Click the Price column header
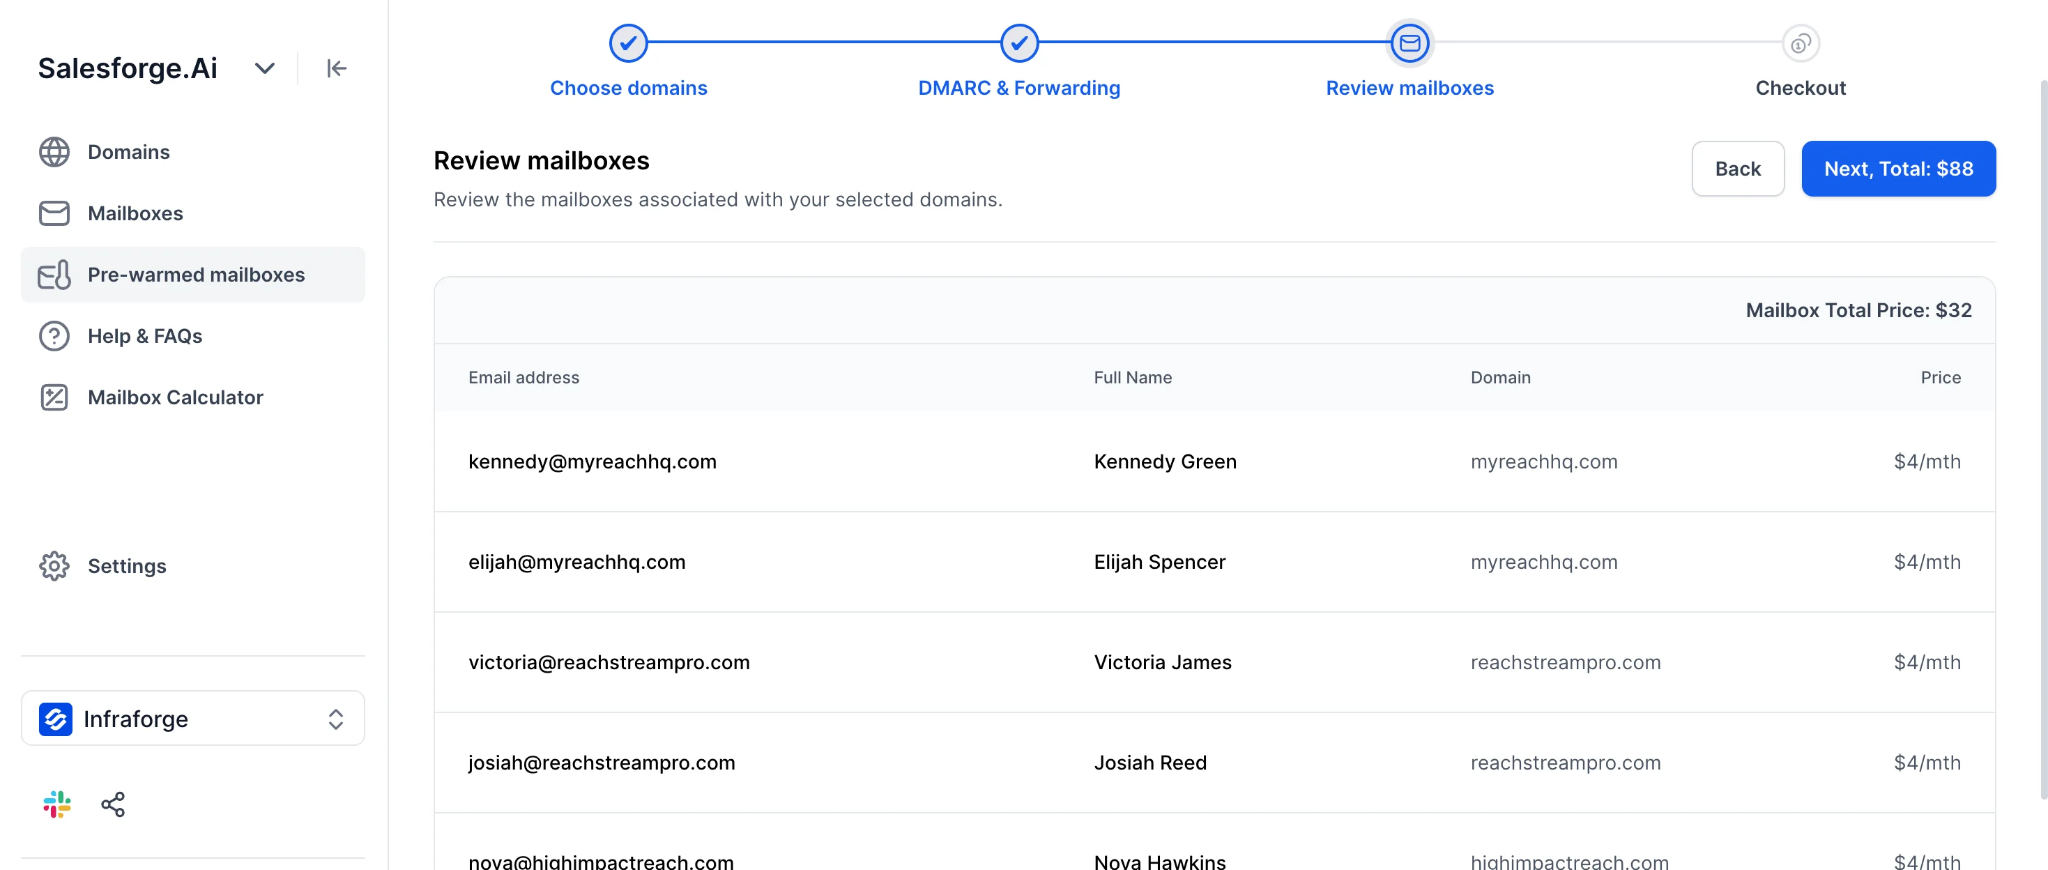This screenshot has height=870, width=2048. click(1941, 378)
